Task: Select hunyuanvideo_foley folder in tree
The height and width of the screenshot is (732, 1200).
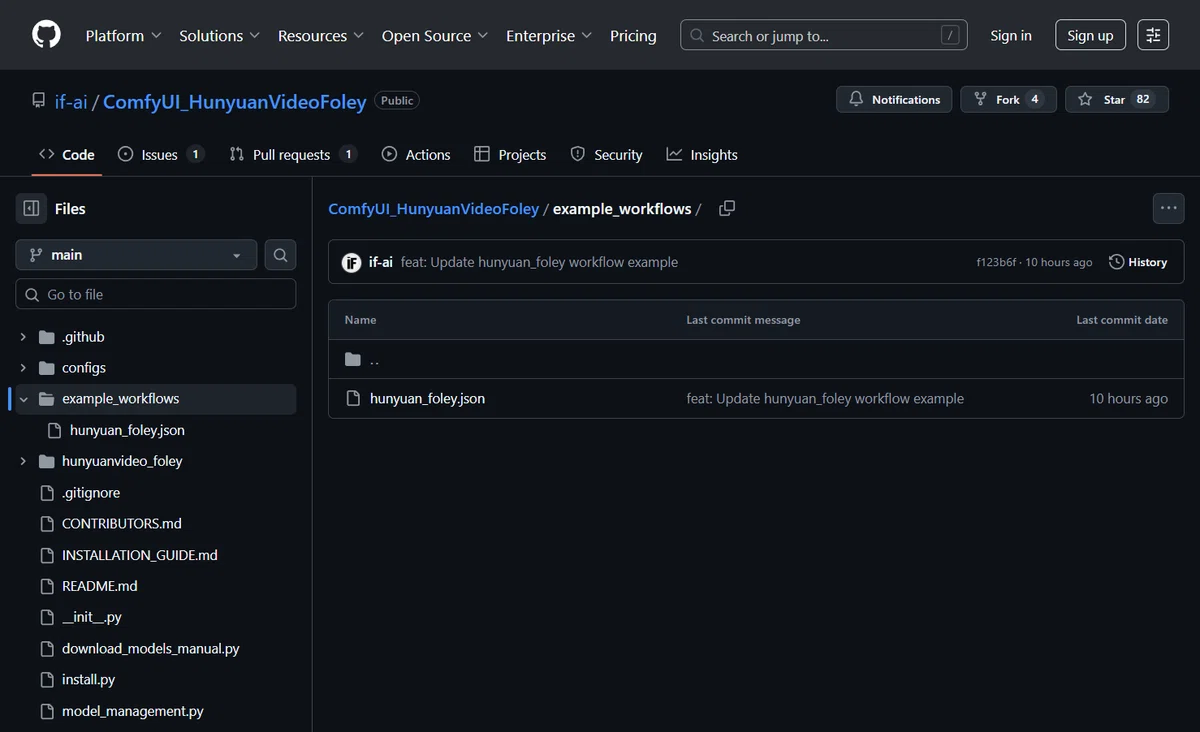Action: point(122,461)
